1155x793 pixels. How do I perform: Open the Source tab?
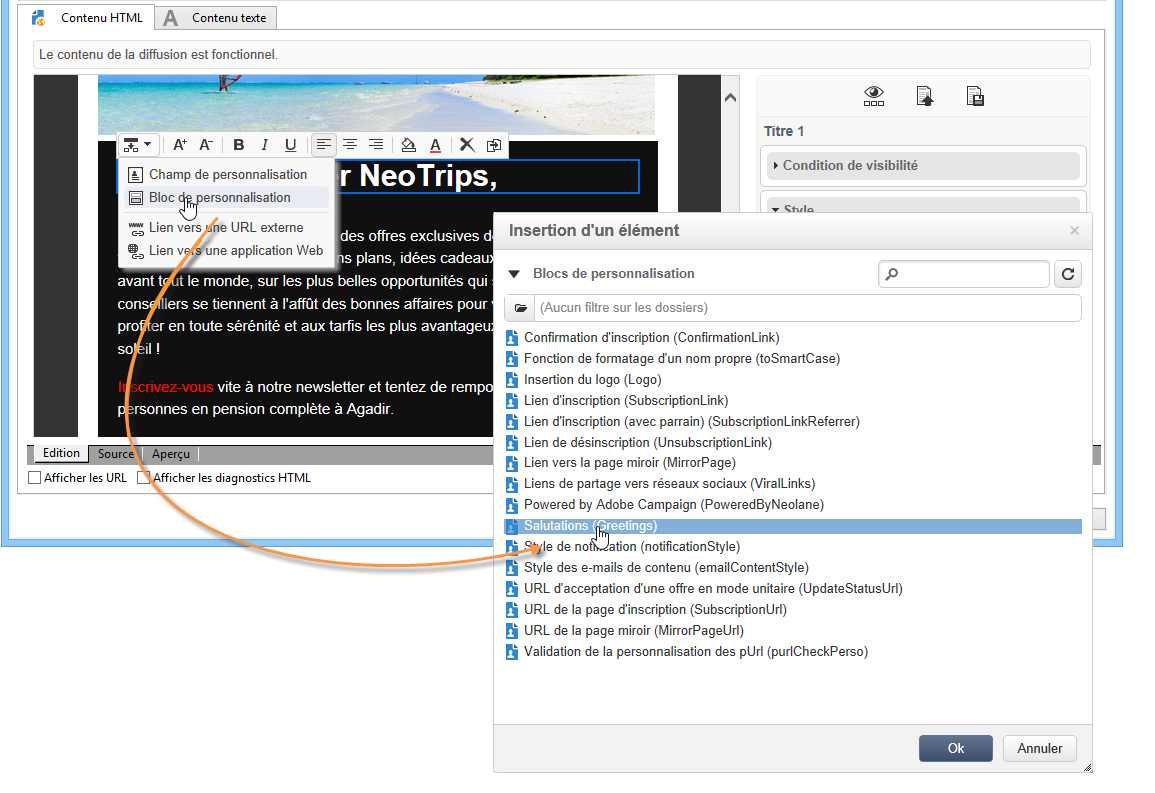pyautogui.click(x=116, y=454)
